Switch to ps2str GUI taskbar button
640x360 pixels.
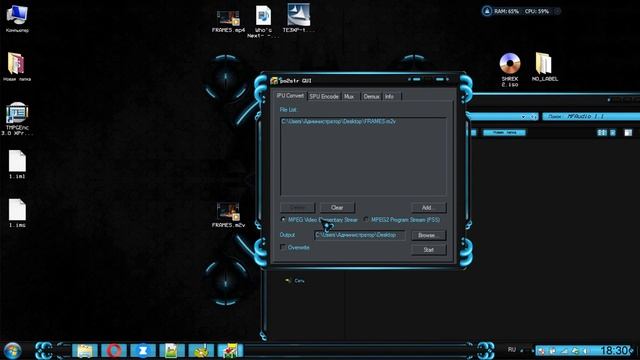230,351
